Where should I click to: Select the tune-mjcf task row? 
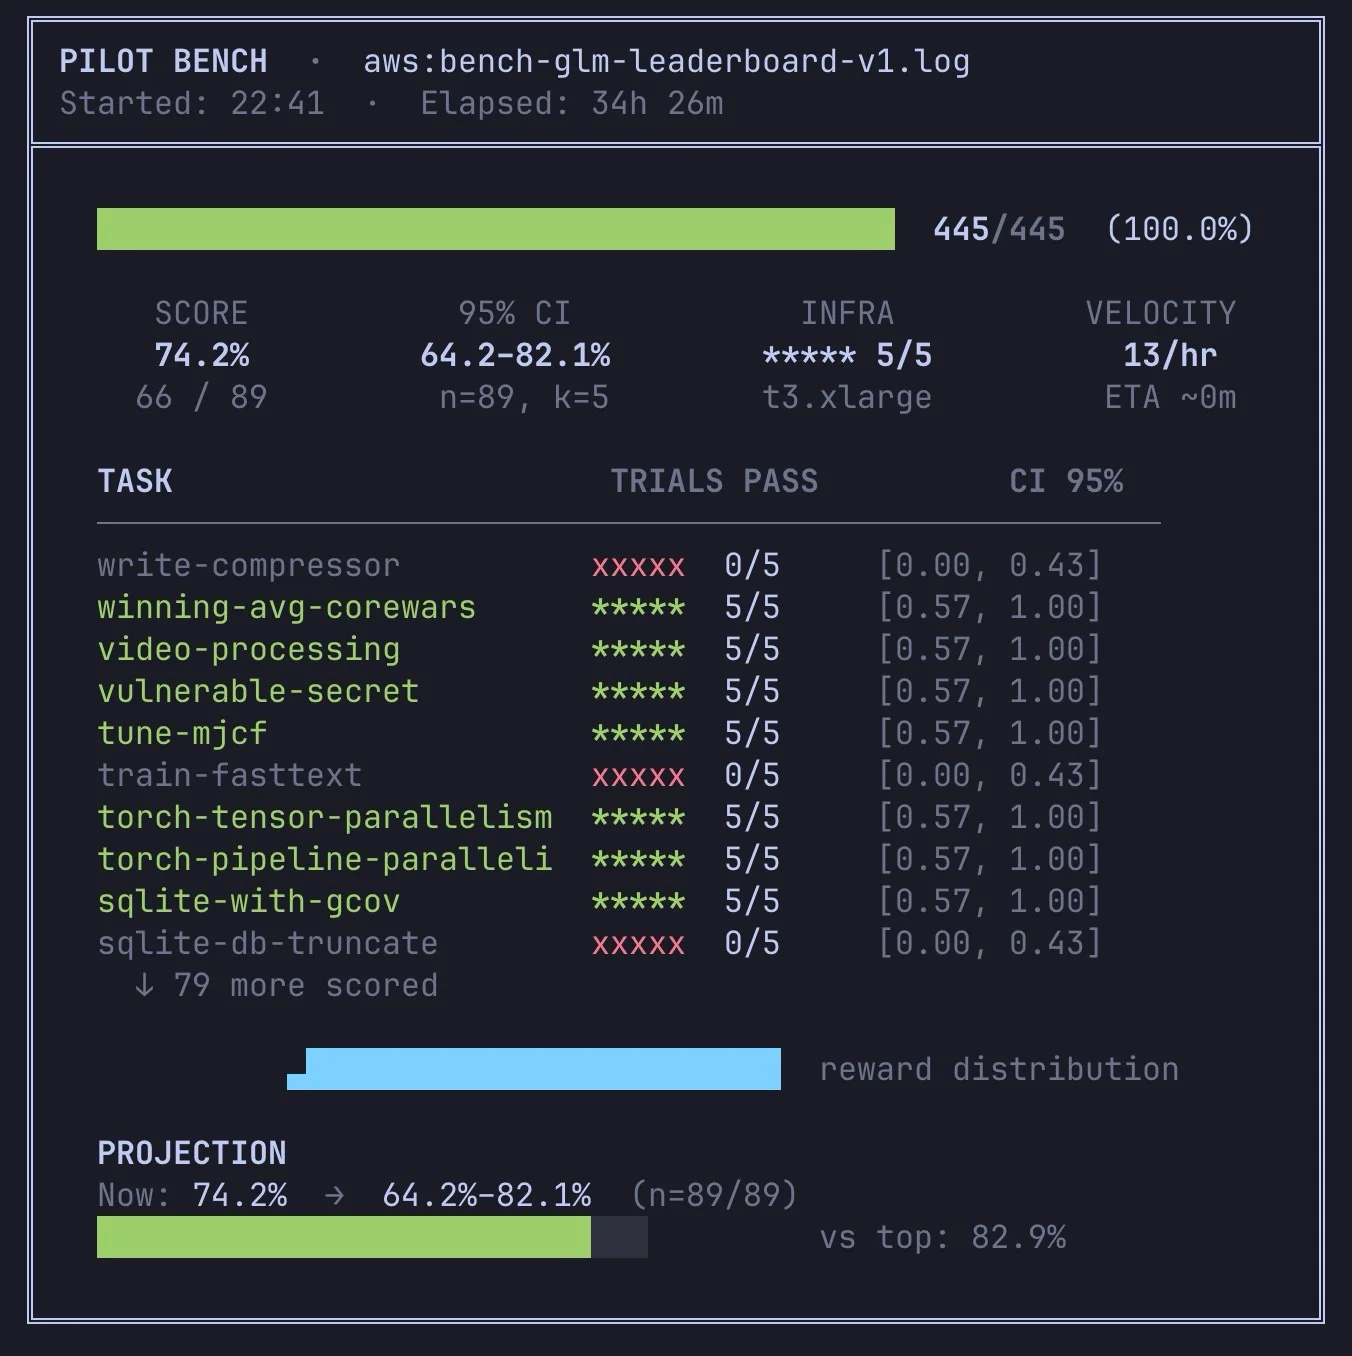point(600,733)
